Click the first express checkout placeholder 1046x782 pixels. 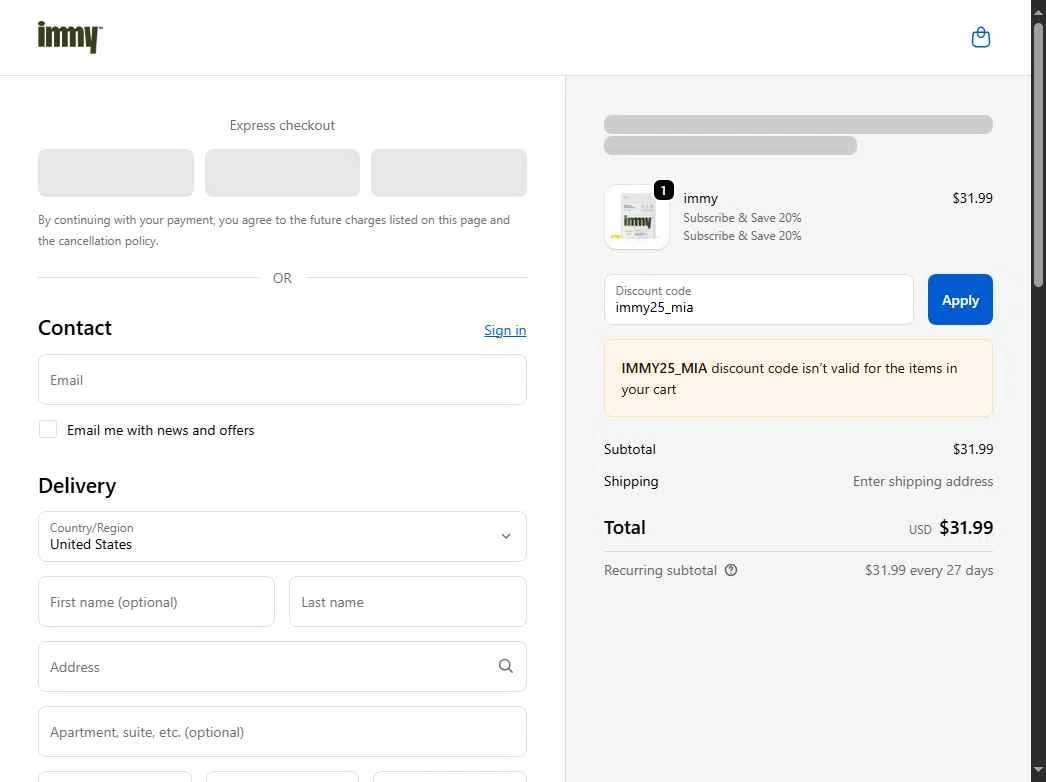116,173
